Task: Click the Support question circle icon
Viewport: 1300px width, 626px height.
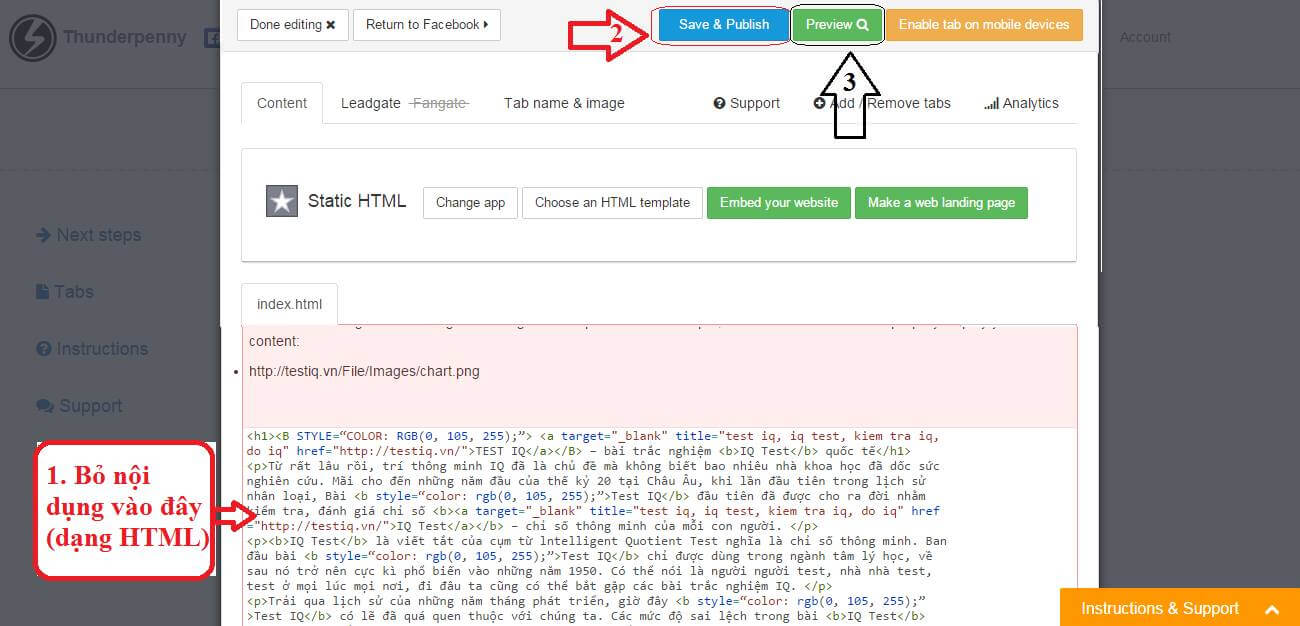Action: (719, 103)
